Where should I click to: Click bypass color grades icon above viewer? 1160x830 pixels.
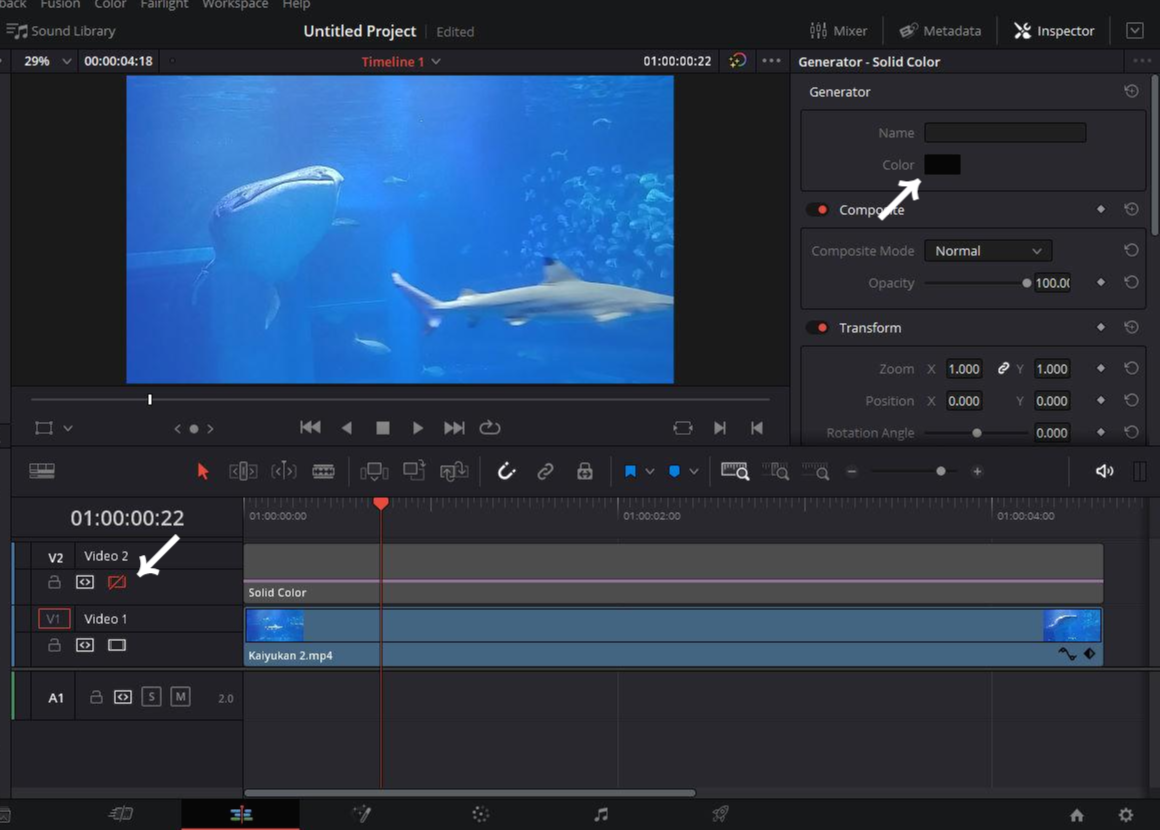click(738, 61)
